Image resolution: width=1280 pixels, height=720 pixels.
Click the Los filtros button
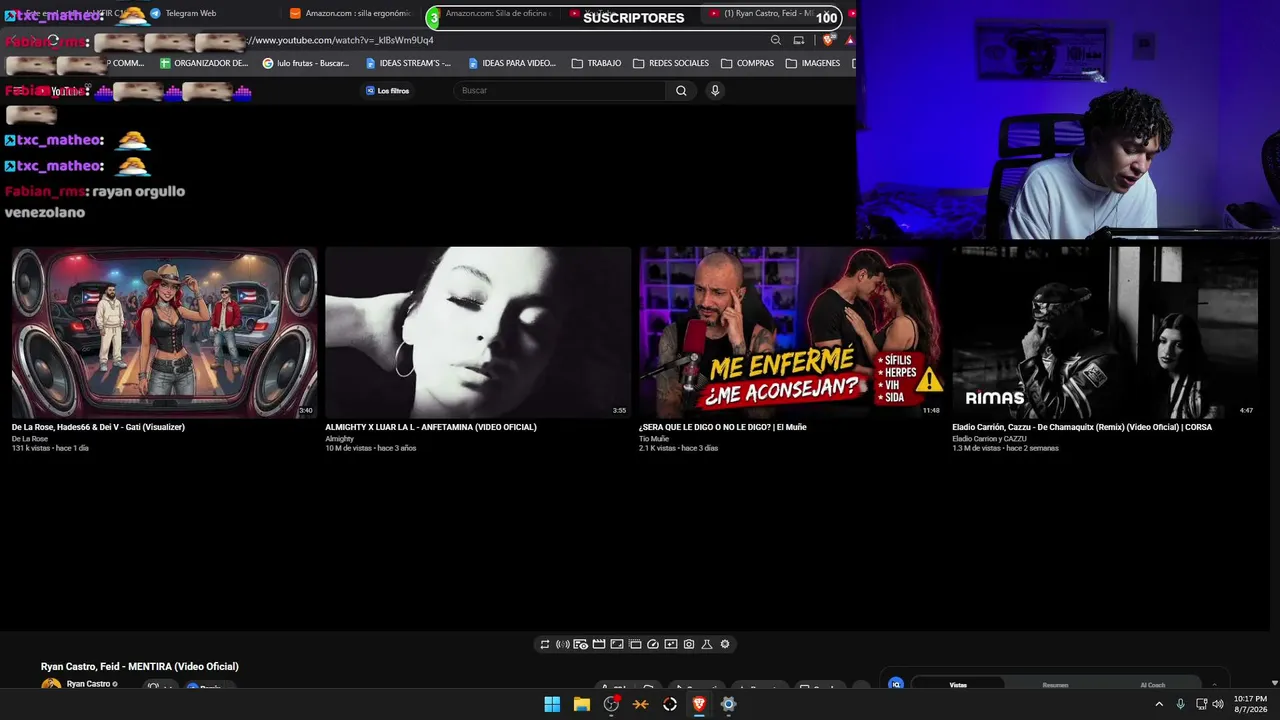coord(387,91)
